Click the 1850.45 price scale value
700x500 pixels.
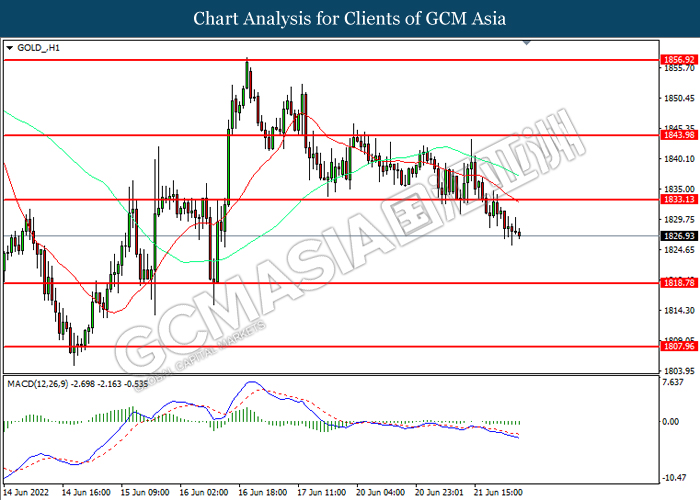(679, 98)
